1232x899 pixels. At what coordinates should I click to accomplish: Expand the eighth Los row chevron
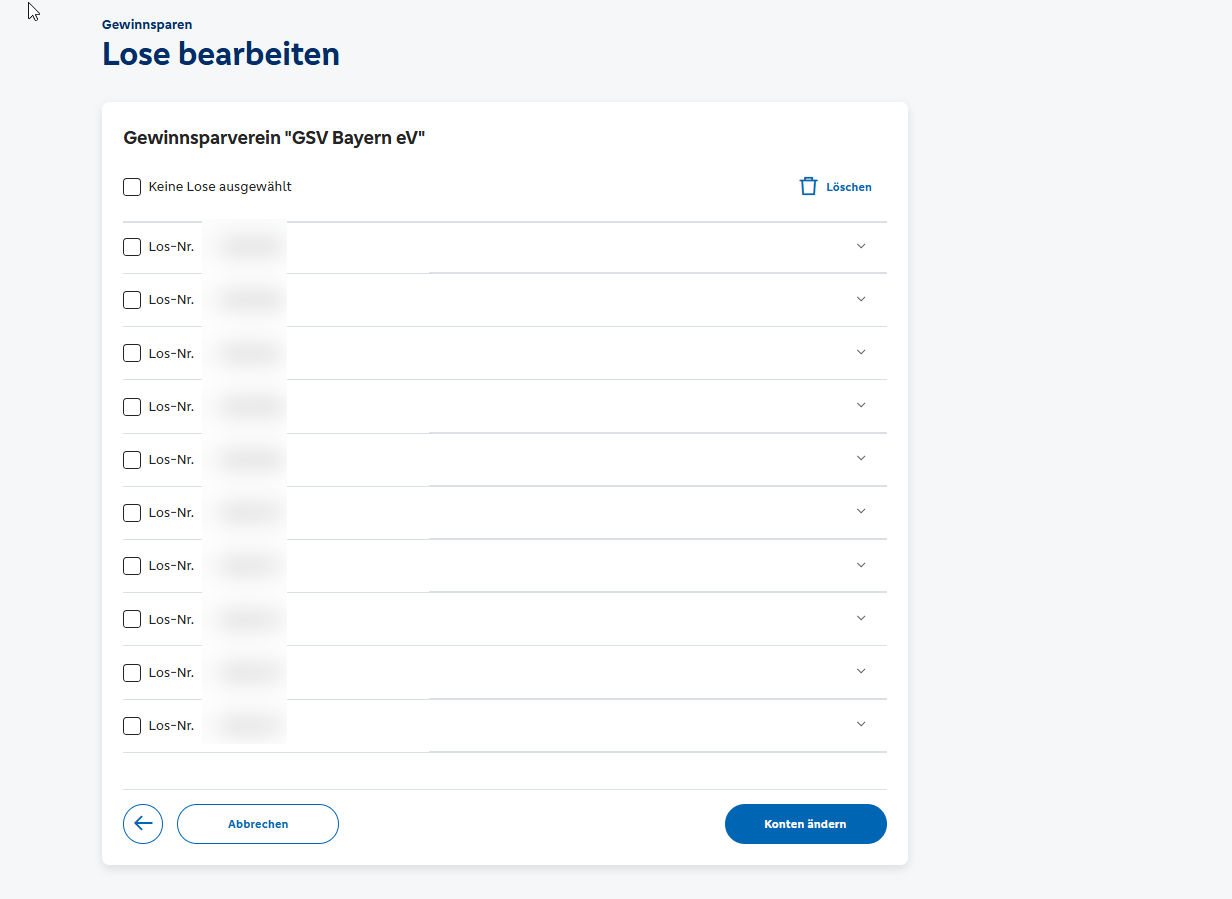point(861,618)
